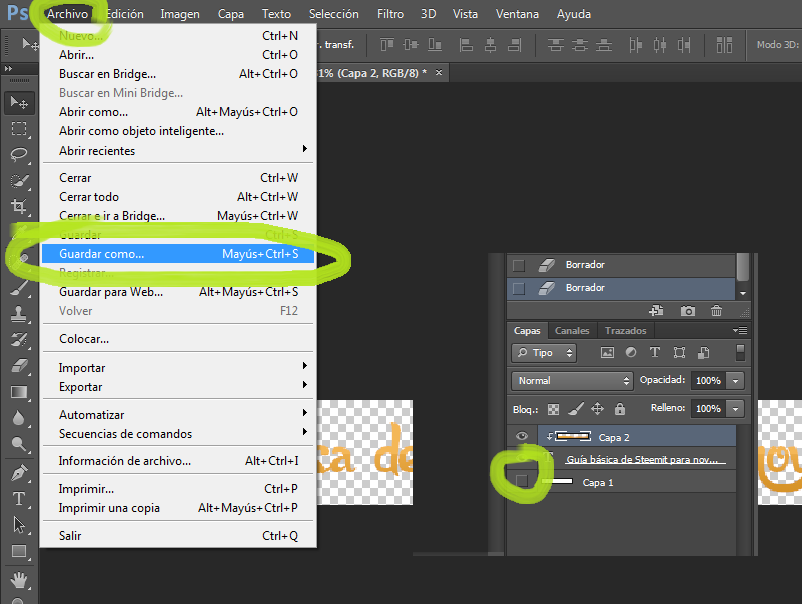Expand Secuencias de comandos submenu
The height and width of the screenshot is (604, 802).
177,434
